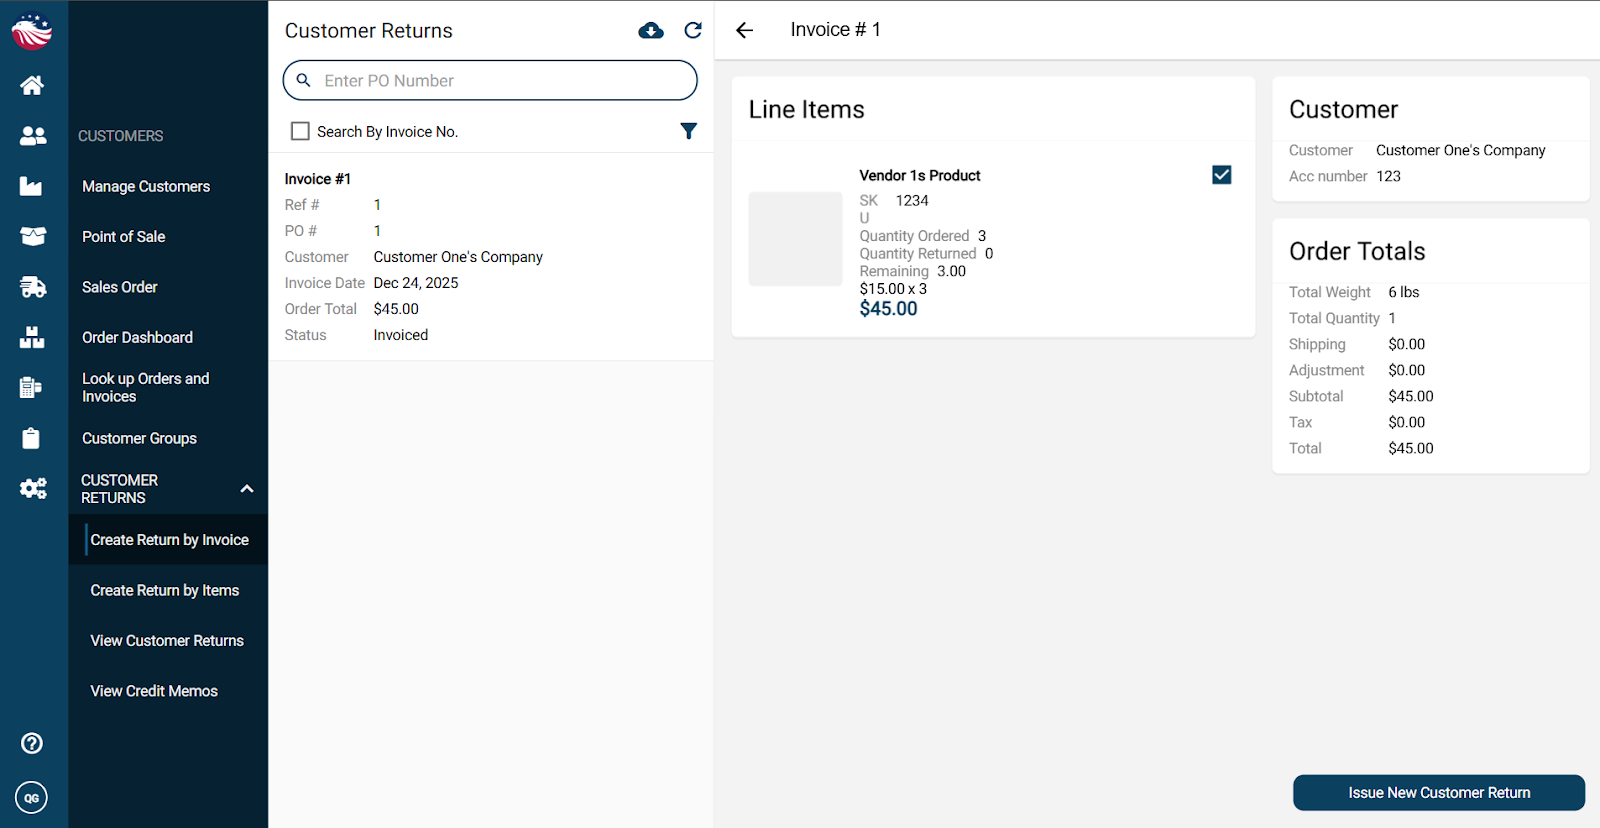Refresh the Customer Returns list

693,30
